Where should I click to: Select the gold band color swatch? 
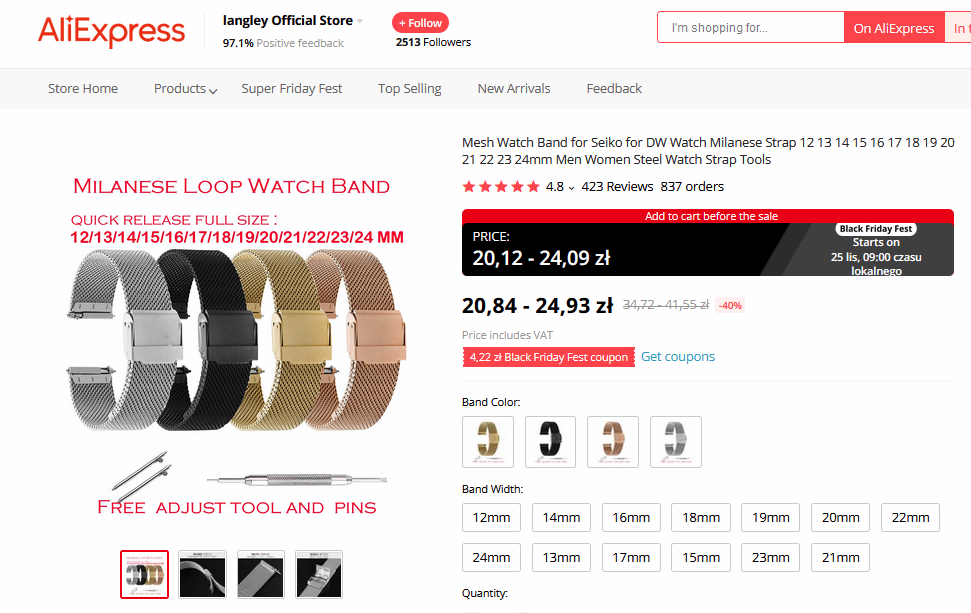(488, 441)
